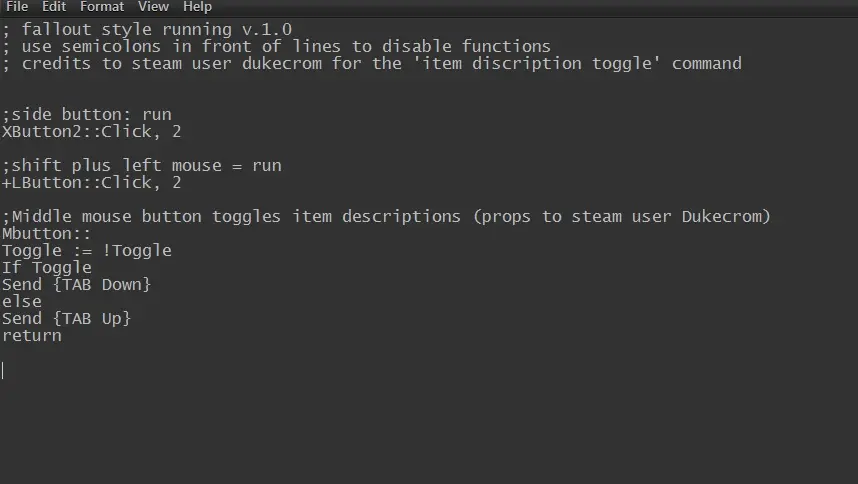Image resolution: width=858 pixels, height=484 pixels.
Task: Place cursor in 'fallout style running v.1.0' line
Action: 147,30
